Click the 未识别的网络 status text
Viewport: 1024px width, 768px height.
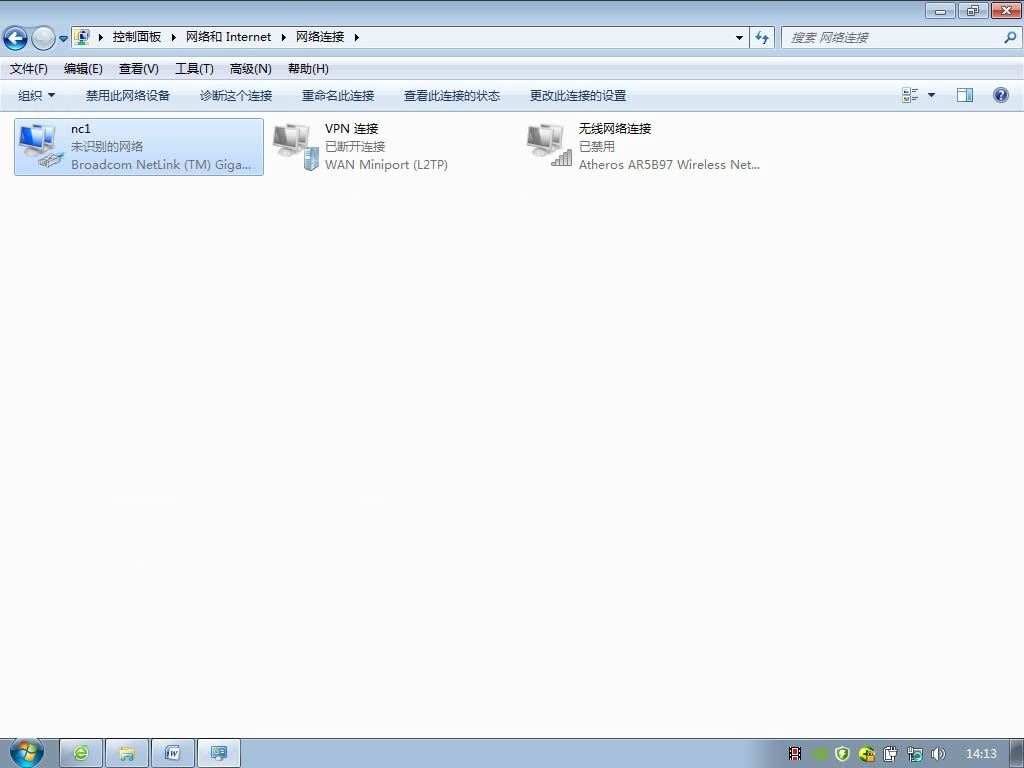coord(106,146)
